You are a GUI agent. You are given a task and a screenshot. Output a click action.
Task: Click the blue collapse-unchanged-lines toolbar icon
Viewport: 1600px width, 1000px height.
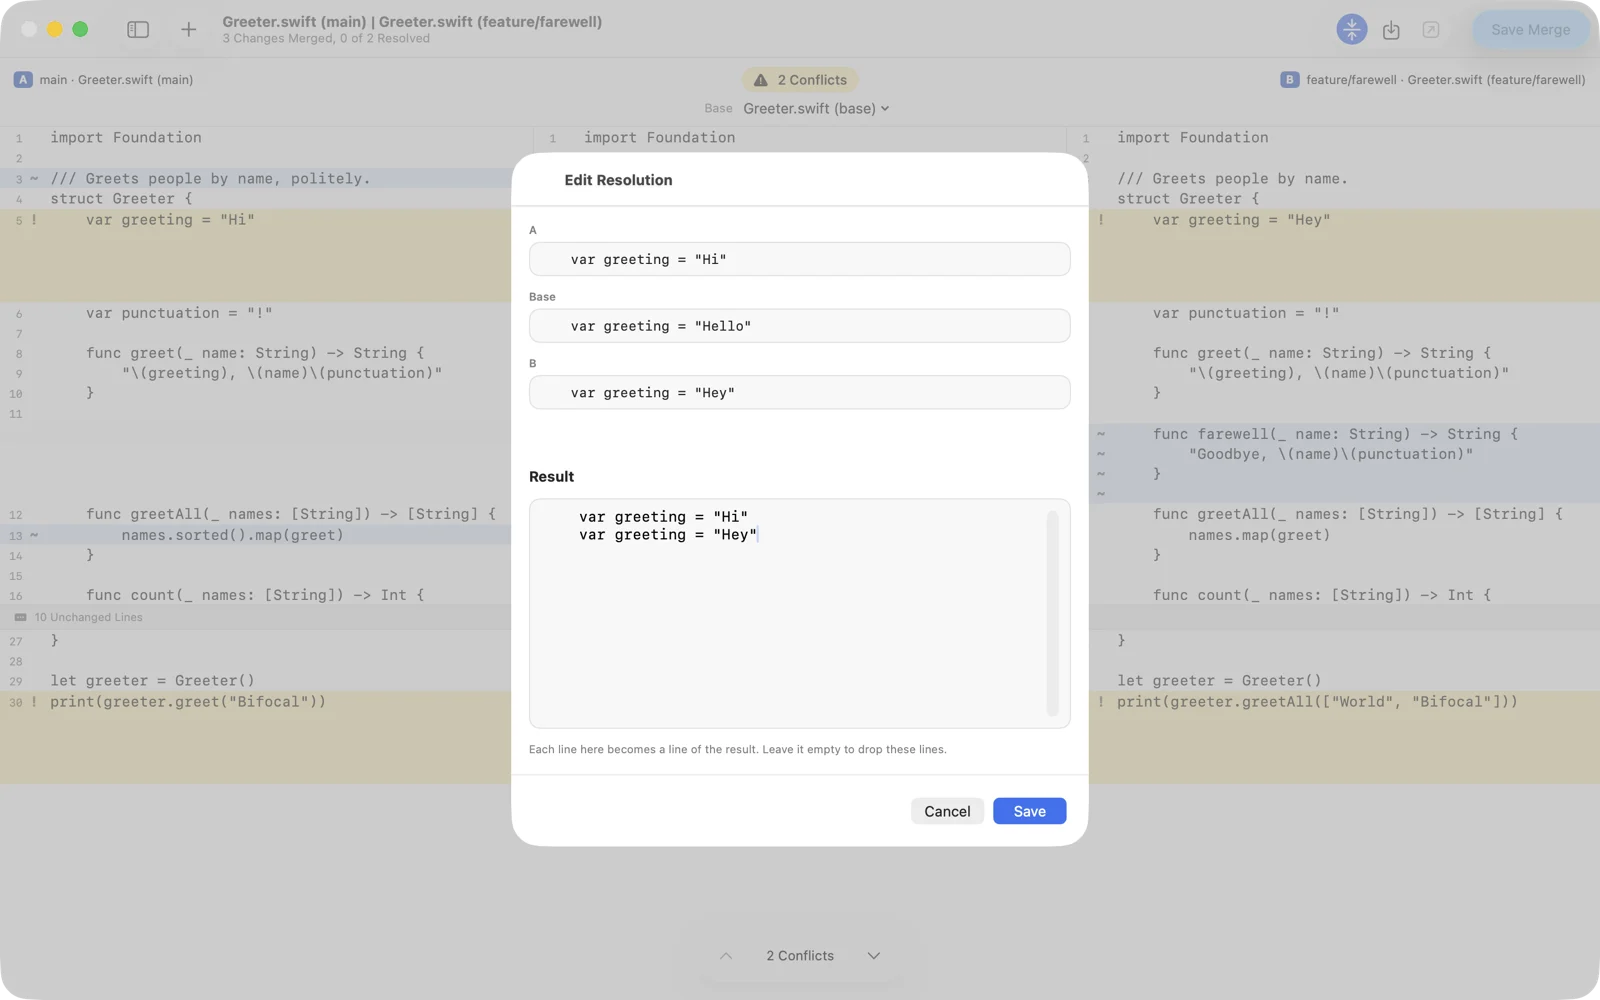pyautogui.click(x=1351, y=30)
